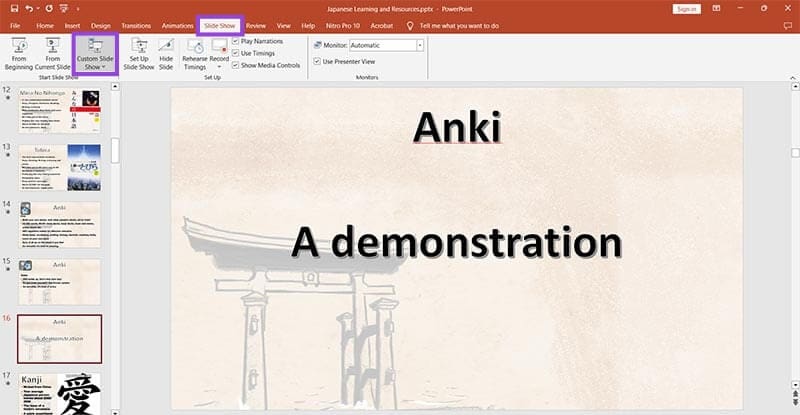This screenshot has height=415, width=800.
Task: Click the Redo/Repeat icon
Action: point(49,9)
